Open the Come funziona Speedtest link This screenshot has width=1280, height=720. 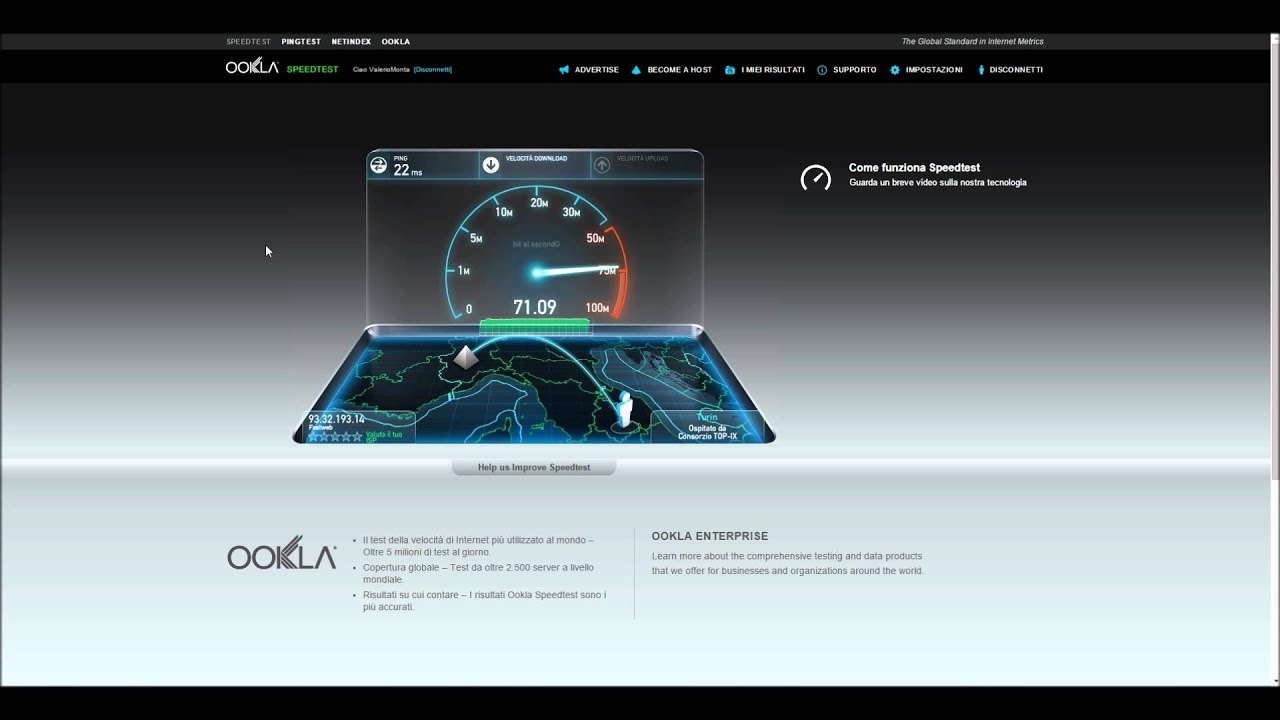[914, 168]
